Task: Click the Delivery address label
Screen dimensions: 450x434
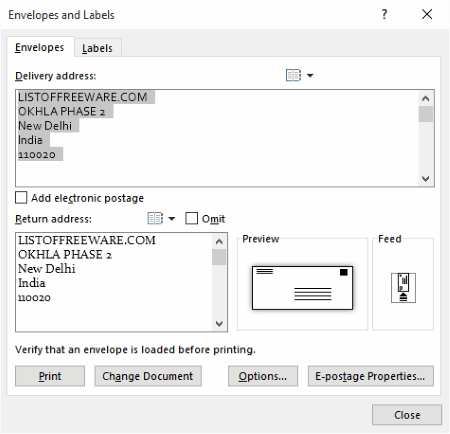Action: (56, 76)
